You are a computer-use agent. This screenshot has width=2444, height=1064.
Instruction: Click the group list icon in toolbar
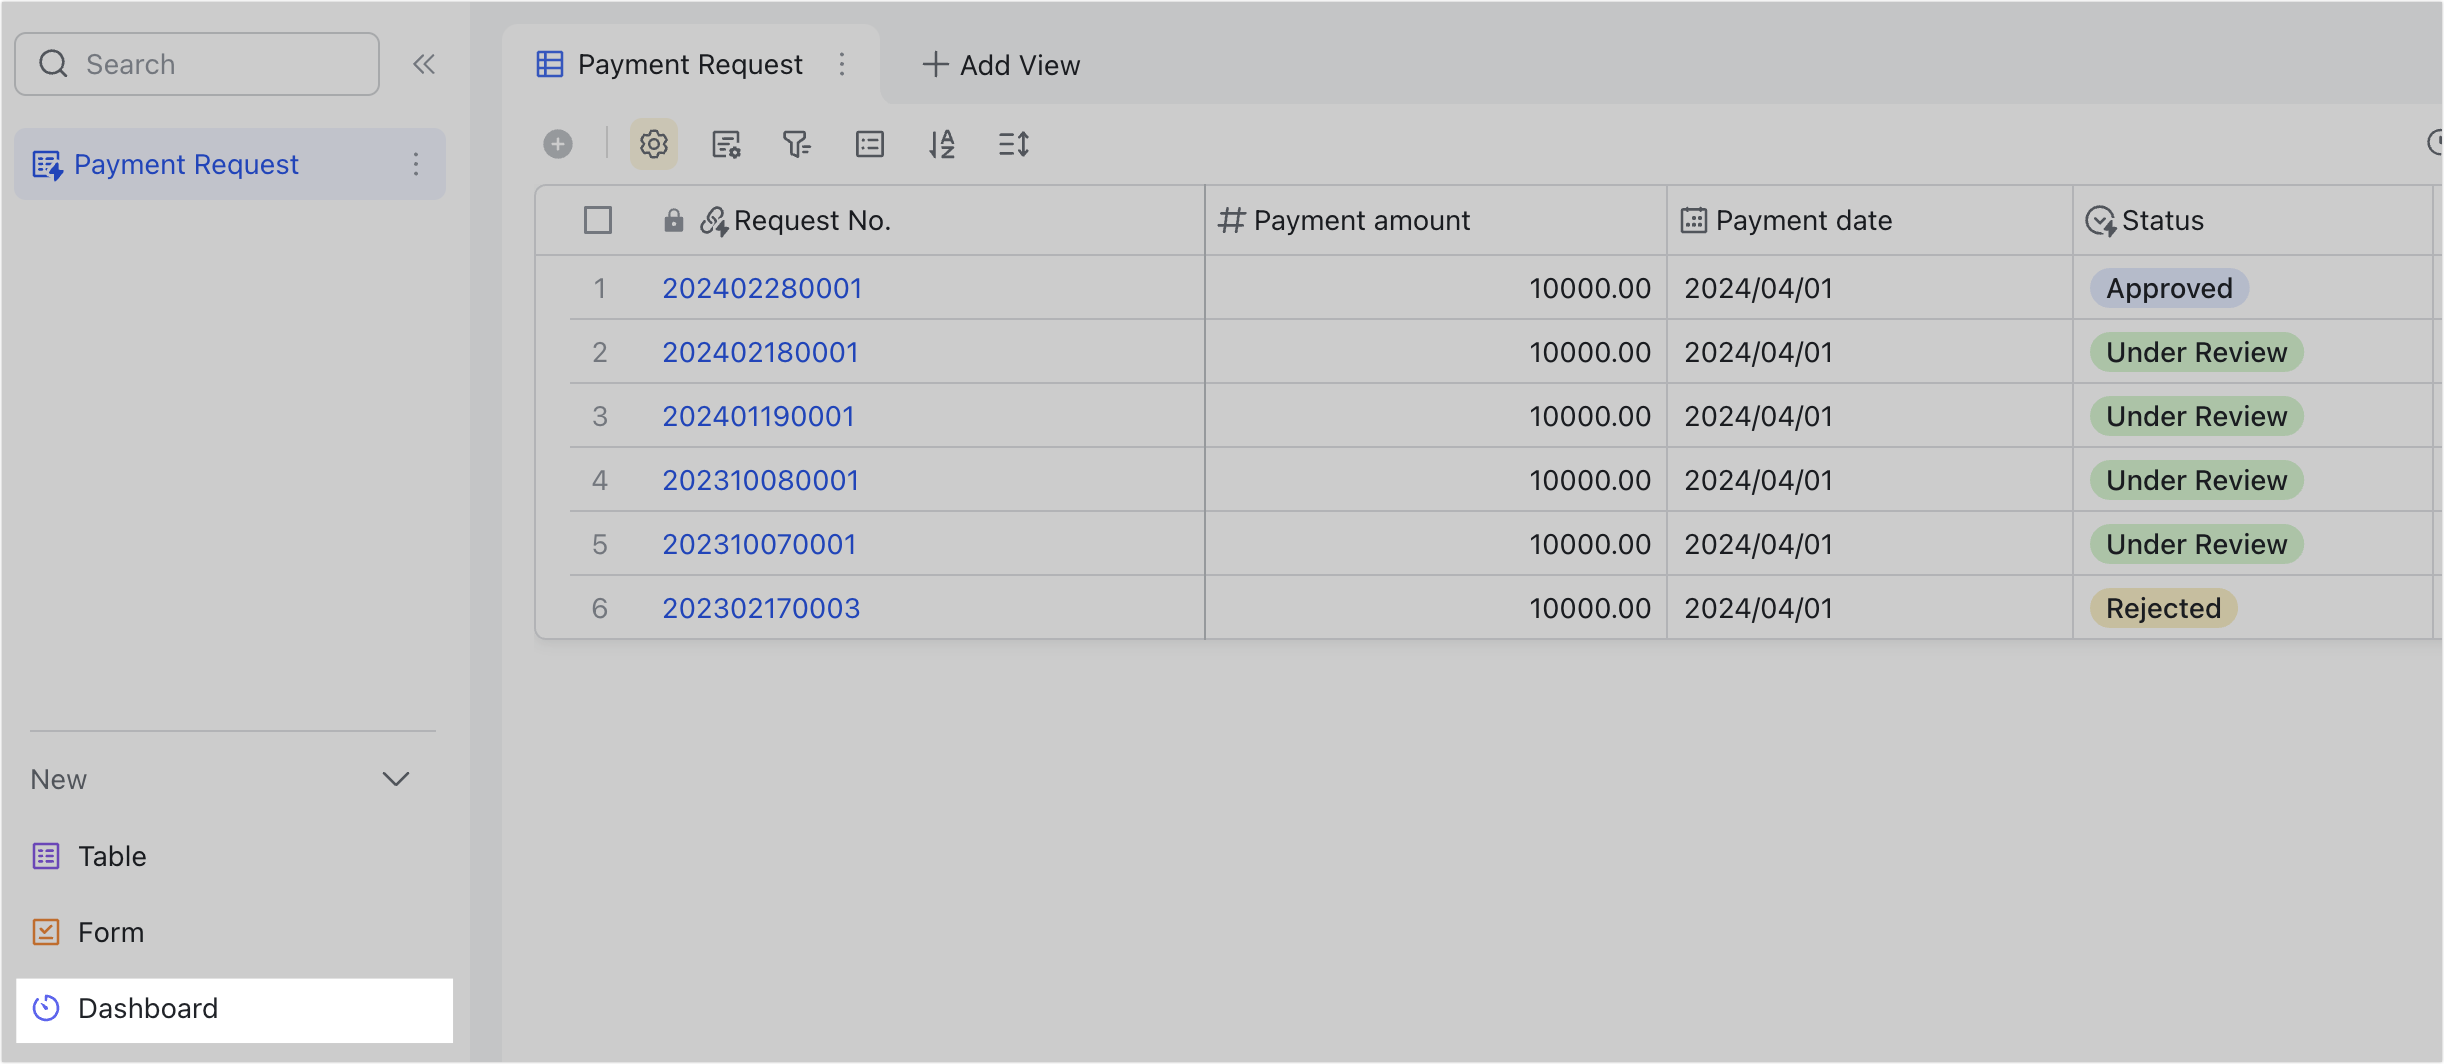tap(870, 144)
